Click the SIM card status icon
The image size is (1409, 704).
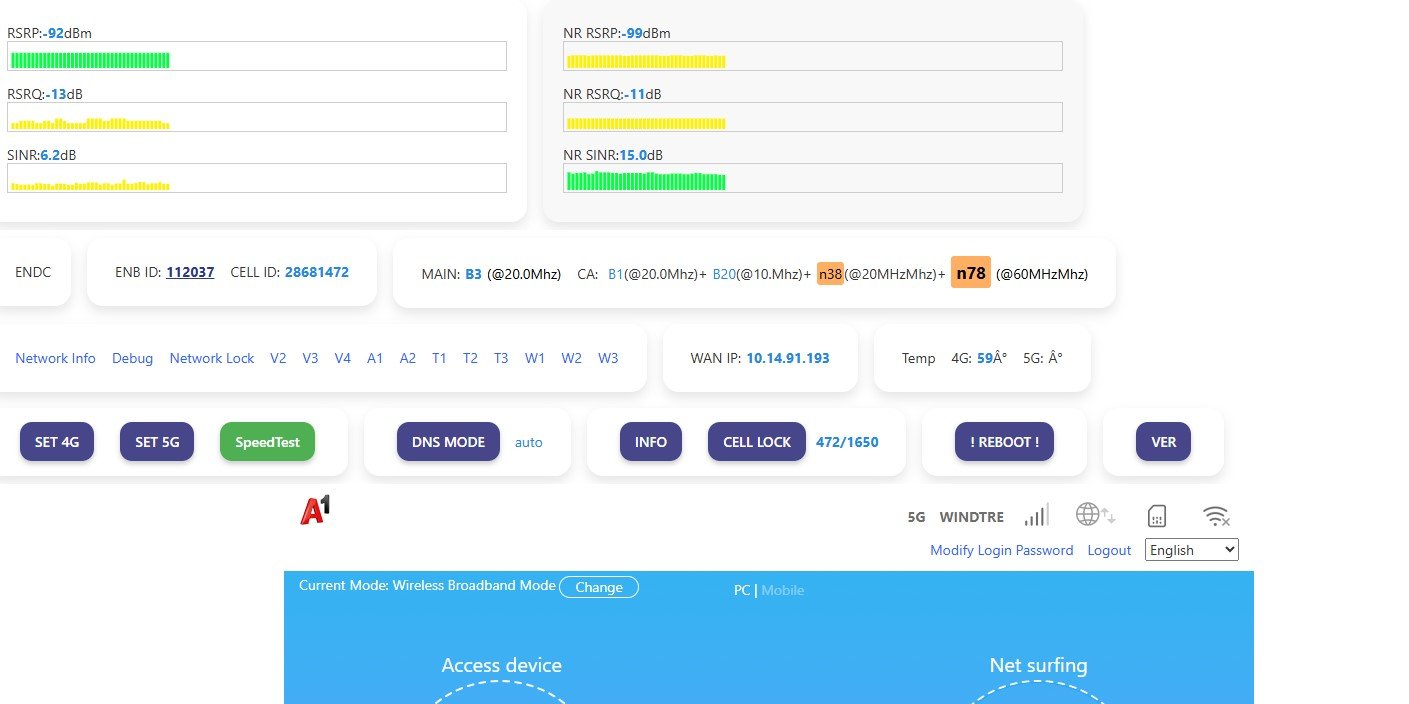pyautogui.click(x=1157, y=516)
